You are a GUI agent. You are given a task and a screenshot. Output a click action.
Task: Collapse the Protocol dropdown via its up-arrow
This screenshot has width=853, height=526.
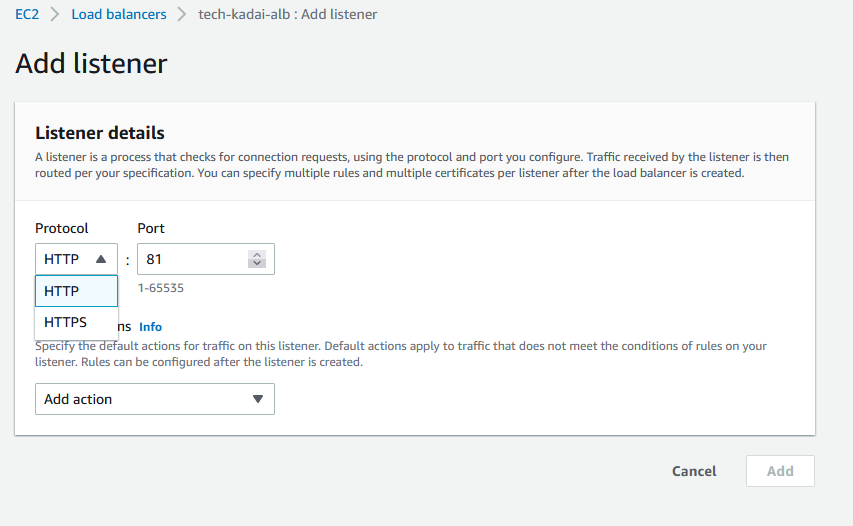click(101, 259)
